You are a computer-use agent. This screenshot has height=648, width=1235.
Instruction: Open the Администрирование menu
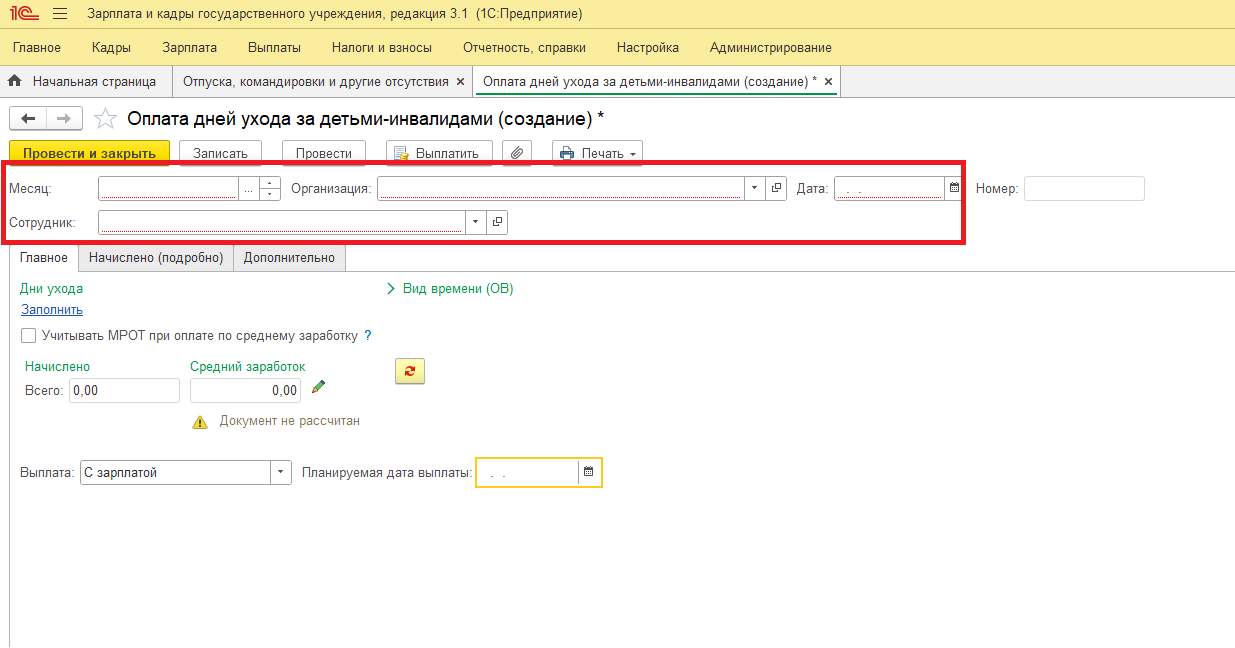click(x=771, y=47)
